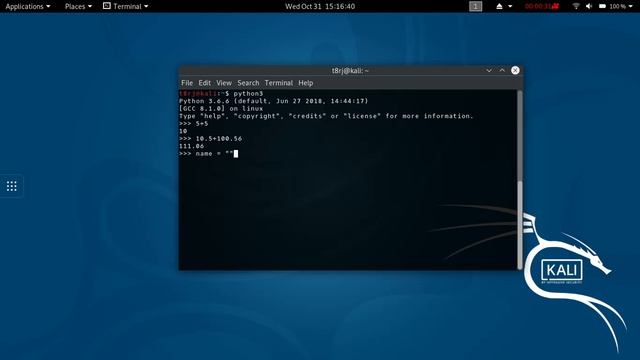
Task: Click the terminal title t8rj@kali: ~
Action: pyautogui.click(x=350, y=71)
